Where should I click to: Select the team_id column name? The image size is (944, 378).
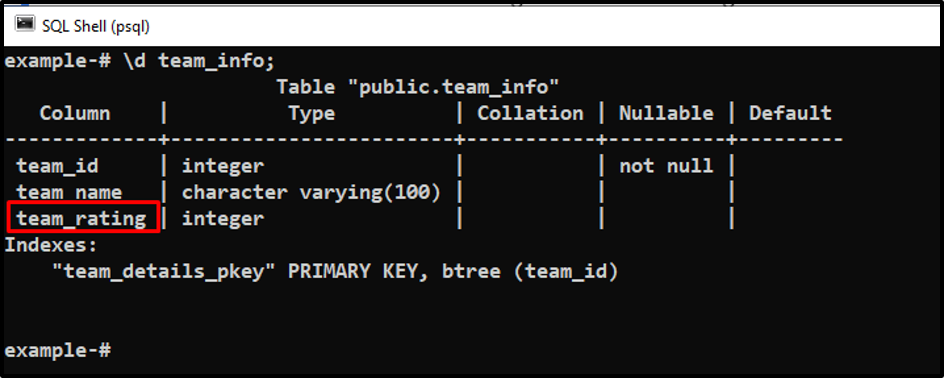pyautogui.click(x=57, y=166)
